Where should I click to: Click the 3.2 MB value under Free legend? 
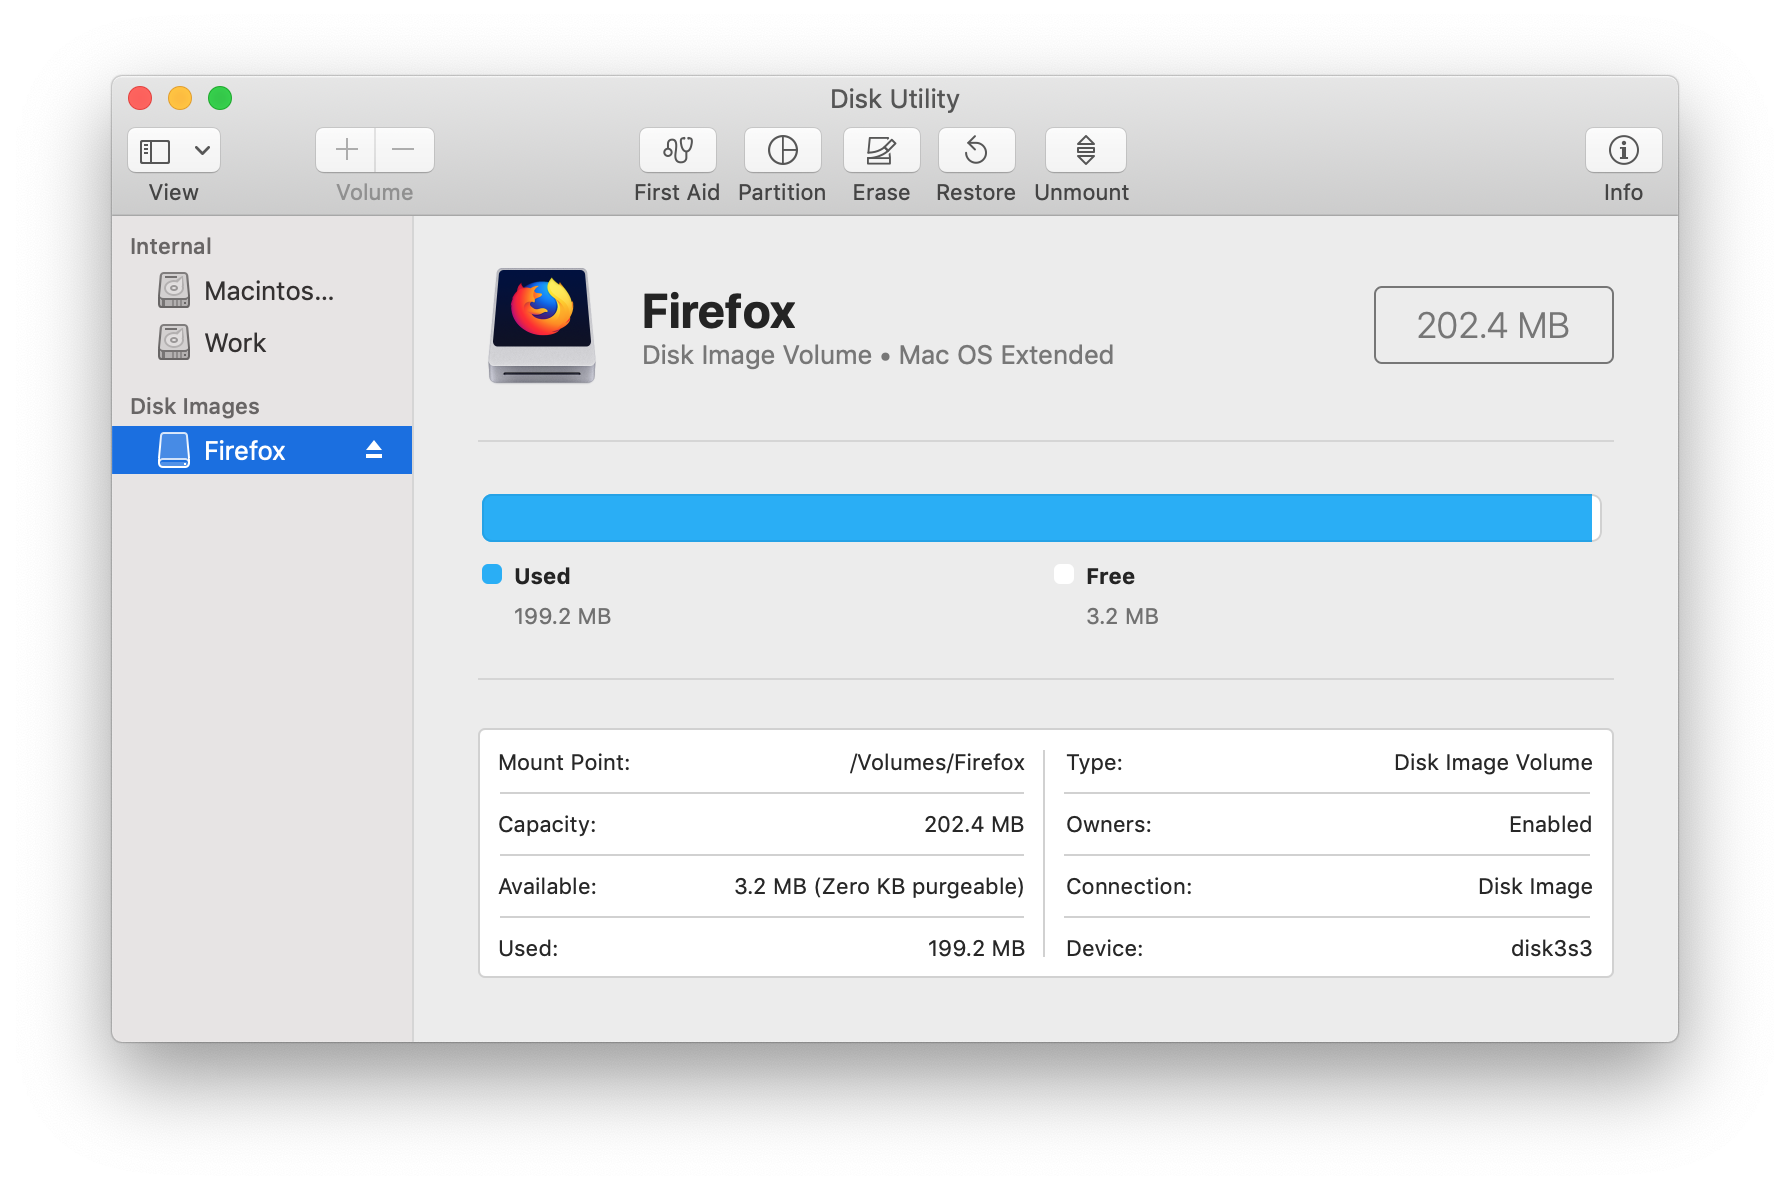coord(1122,616)
